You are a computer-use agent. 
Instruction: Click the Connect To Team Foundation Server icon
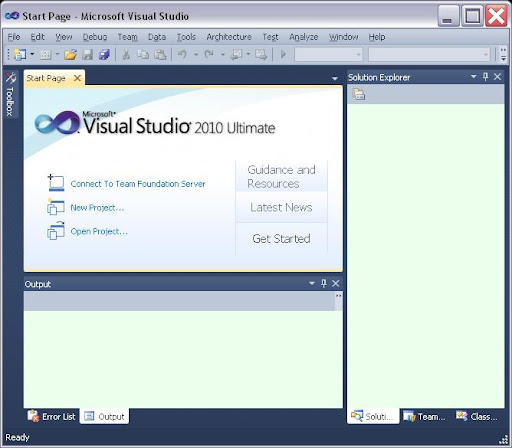coord(56,183)
